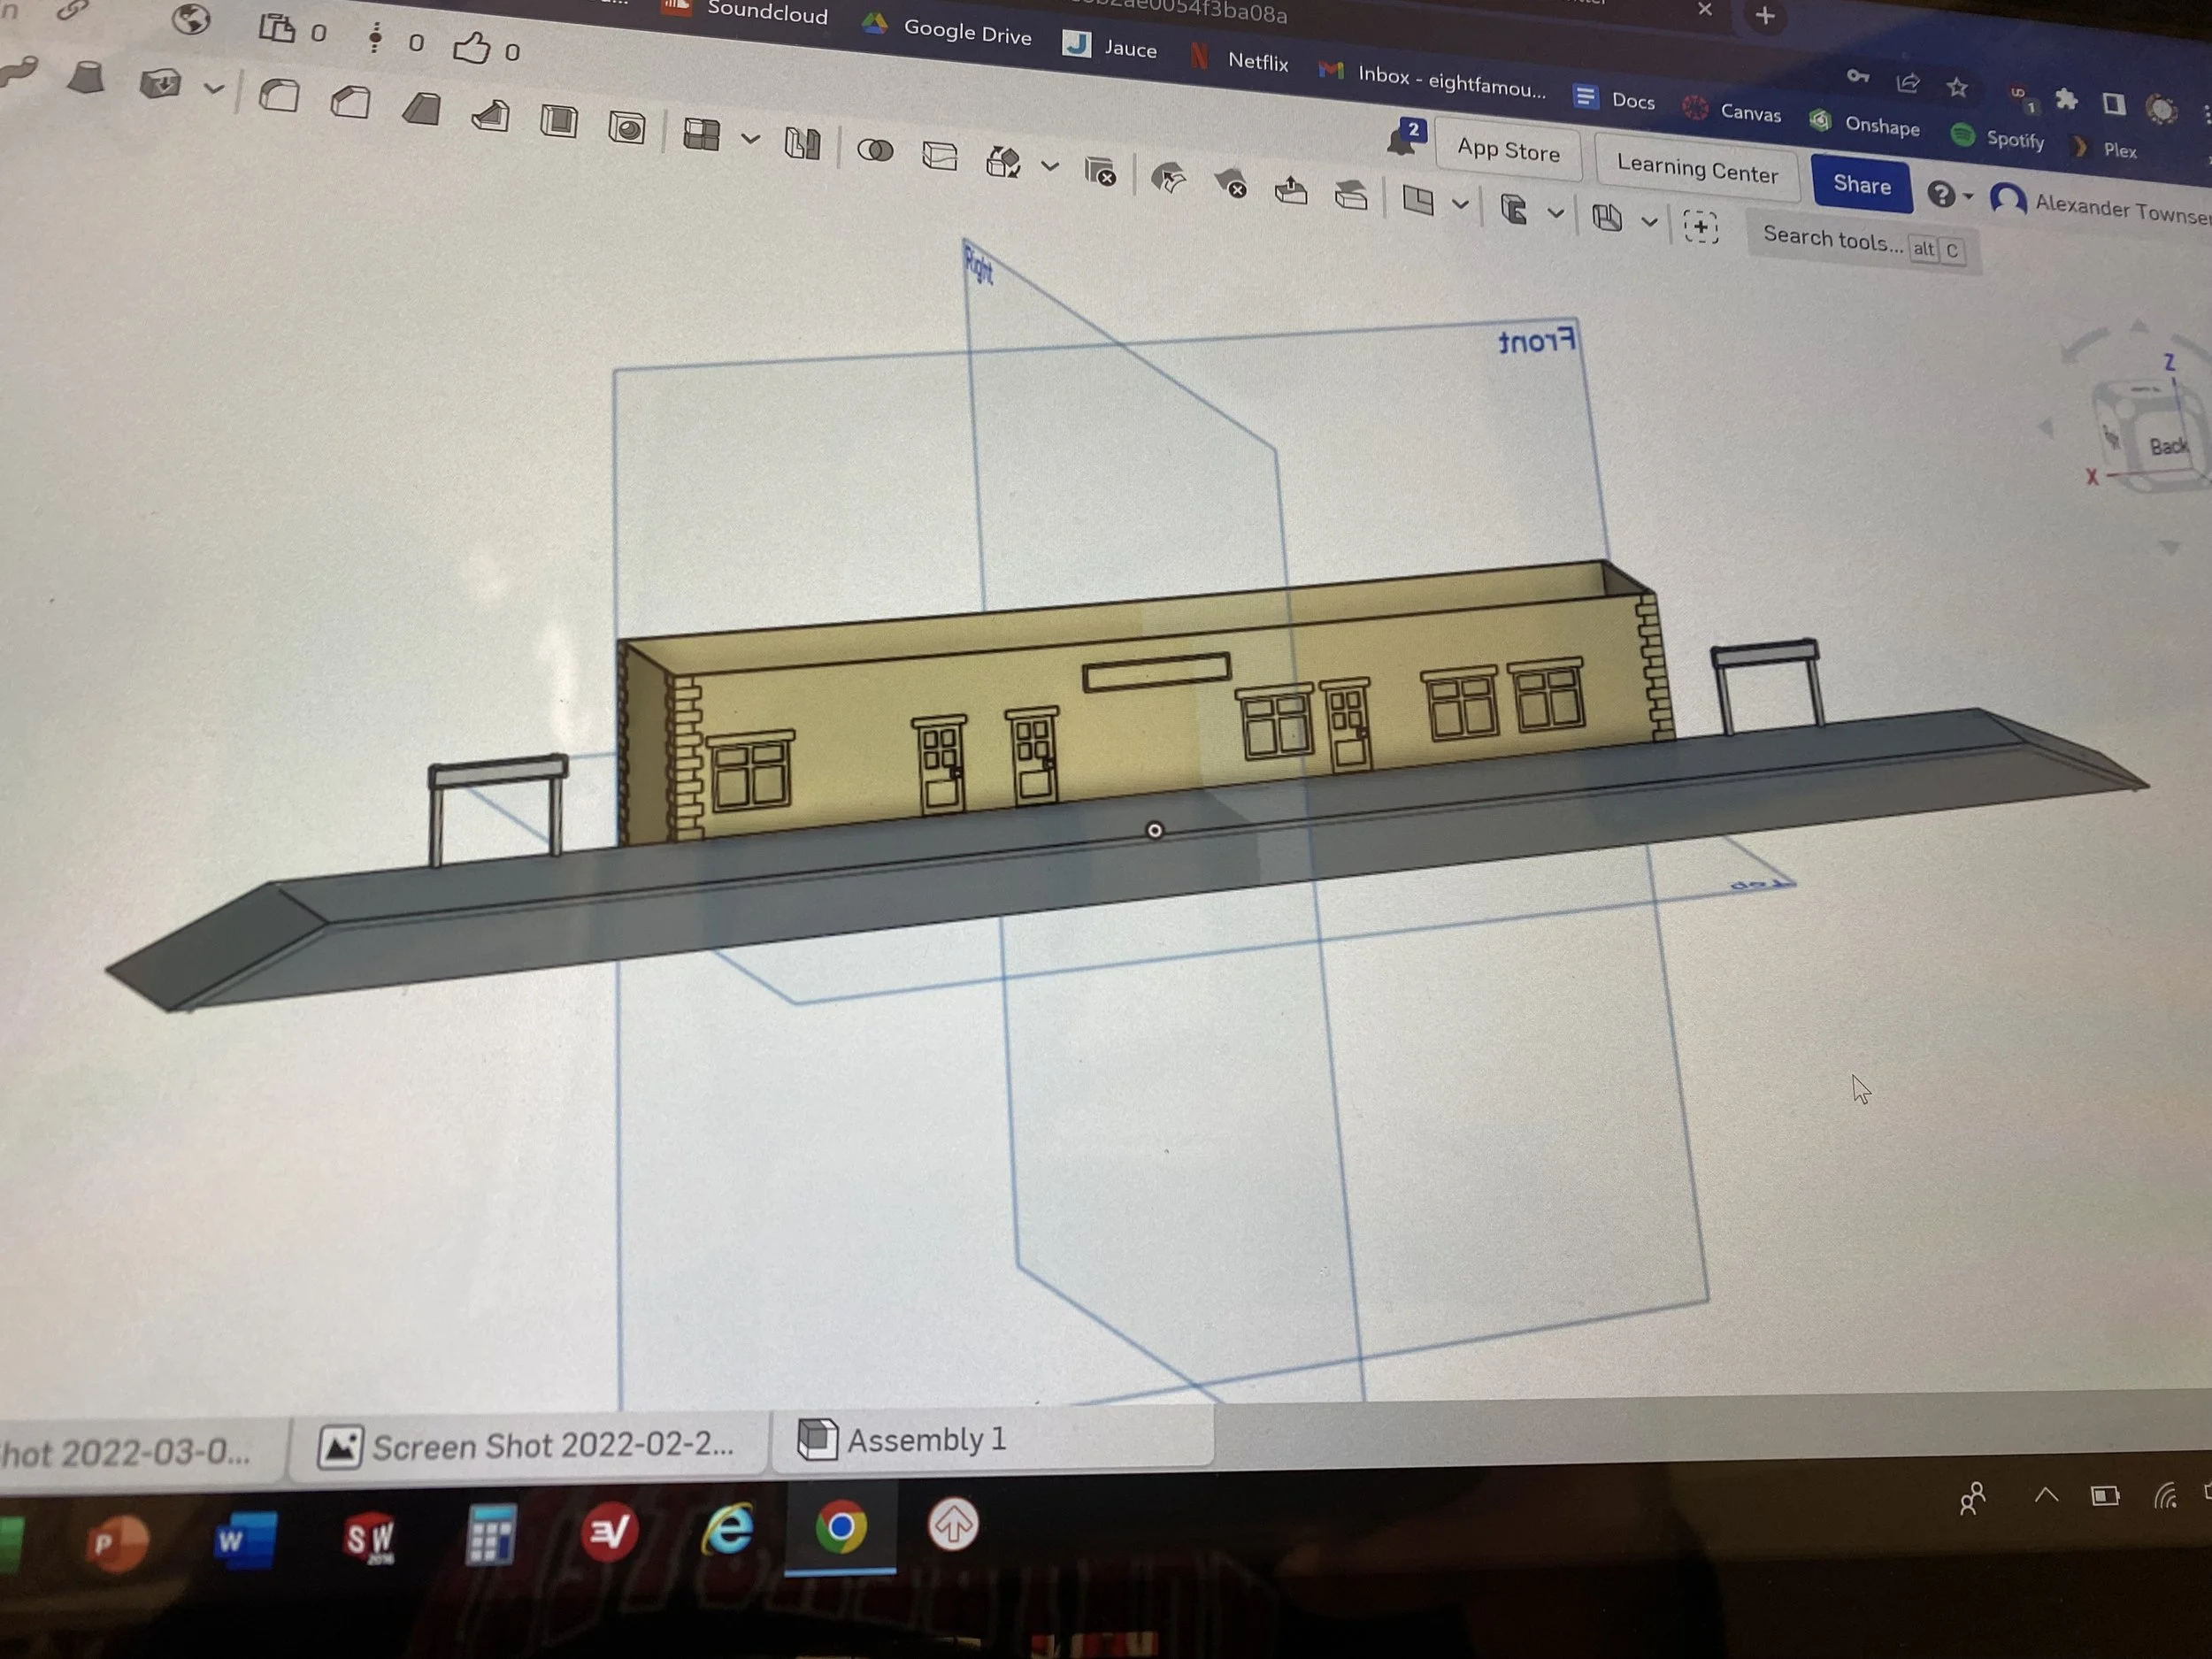Select the Rib tool

490,116
